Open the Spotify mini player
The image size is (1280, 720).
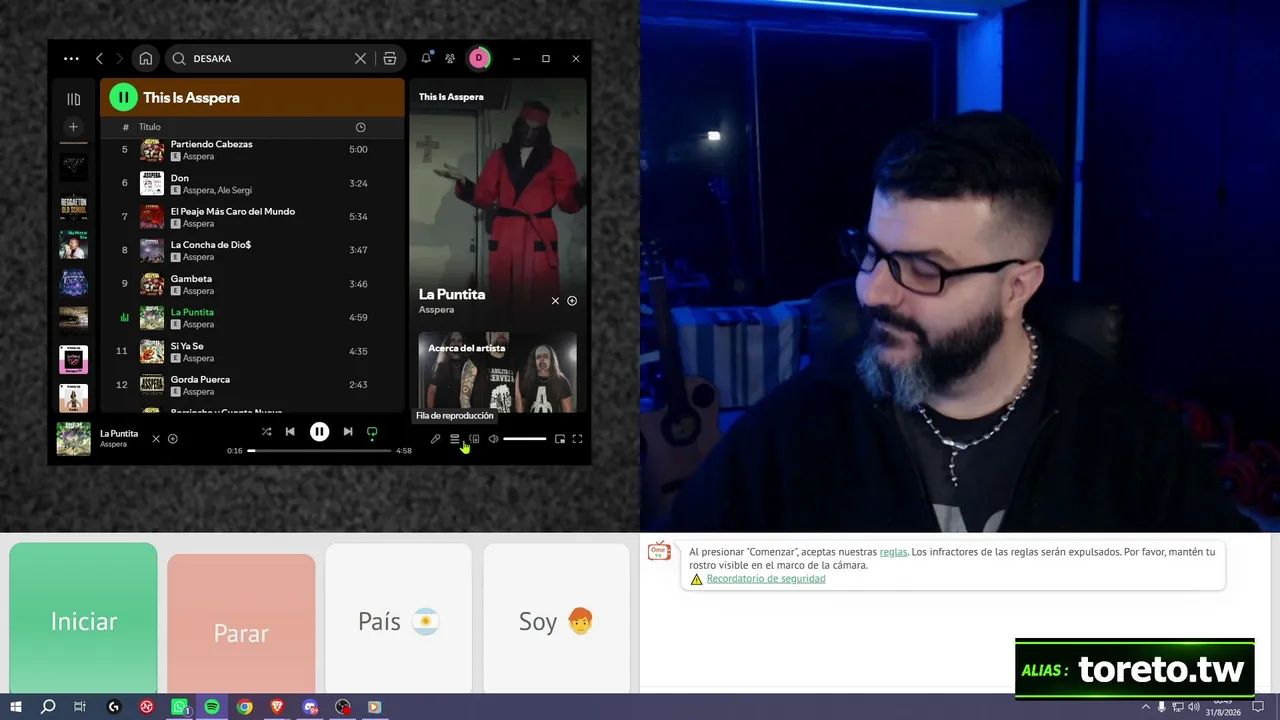pyautogui.click(x=560, y=439)
